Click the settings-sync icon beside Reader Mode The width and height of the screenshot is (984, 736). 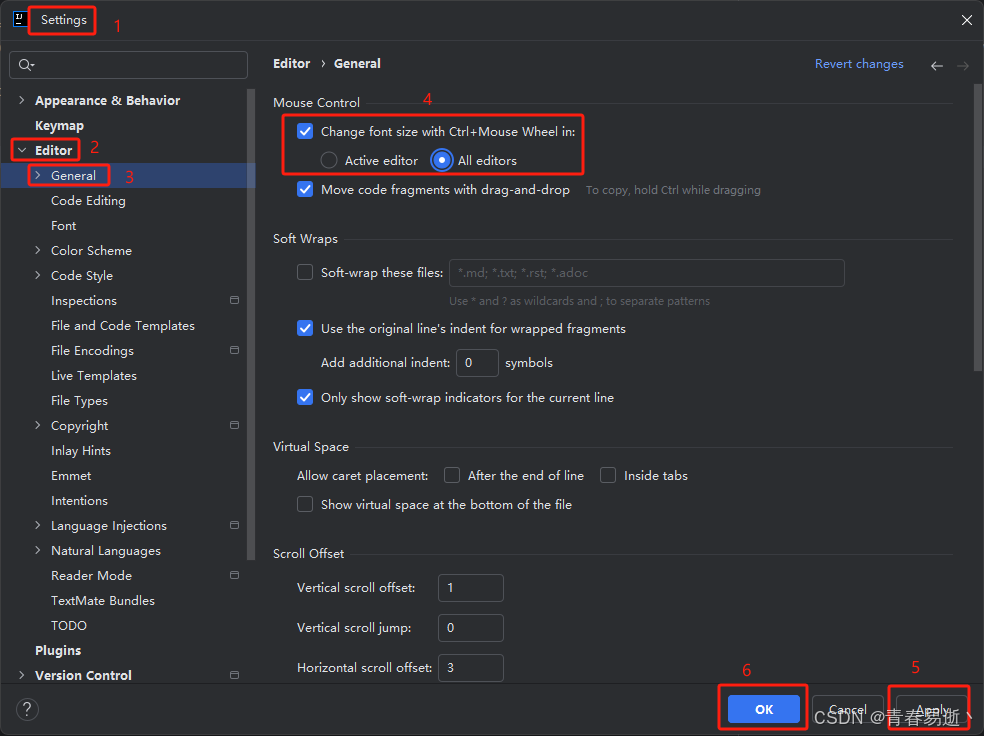[x=234, y=575]
